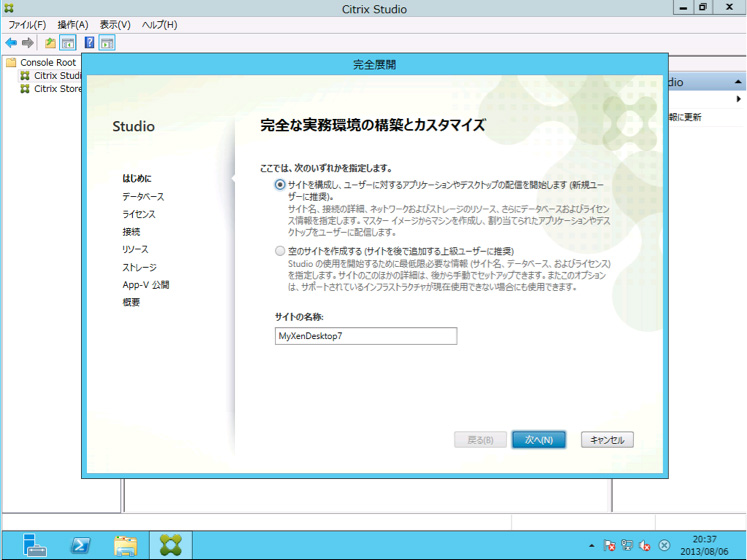Toggle the Show/Hide Action Pane toolbar icon

[107, 43]
